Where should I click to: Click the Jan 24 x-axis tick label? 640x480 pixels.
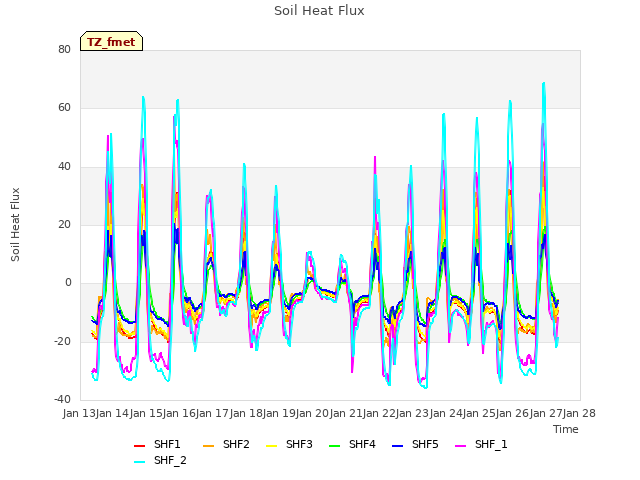coord(446,413)
